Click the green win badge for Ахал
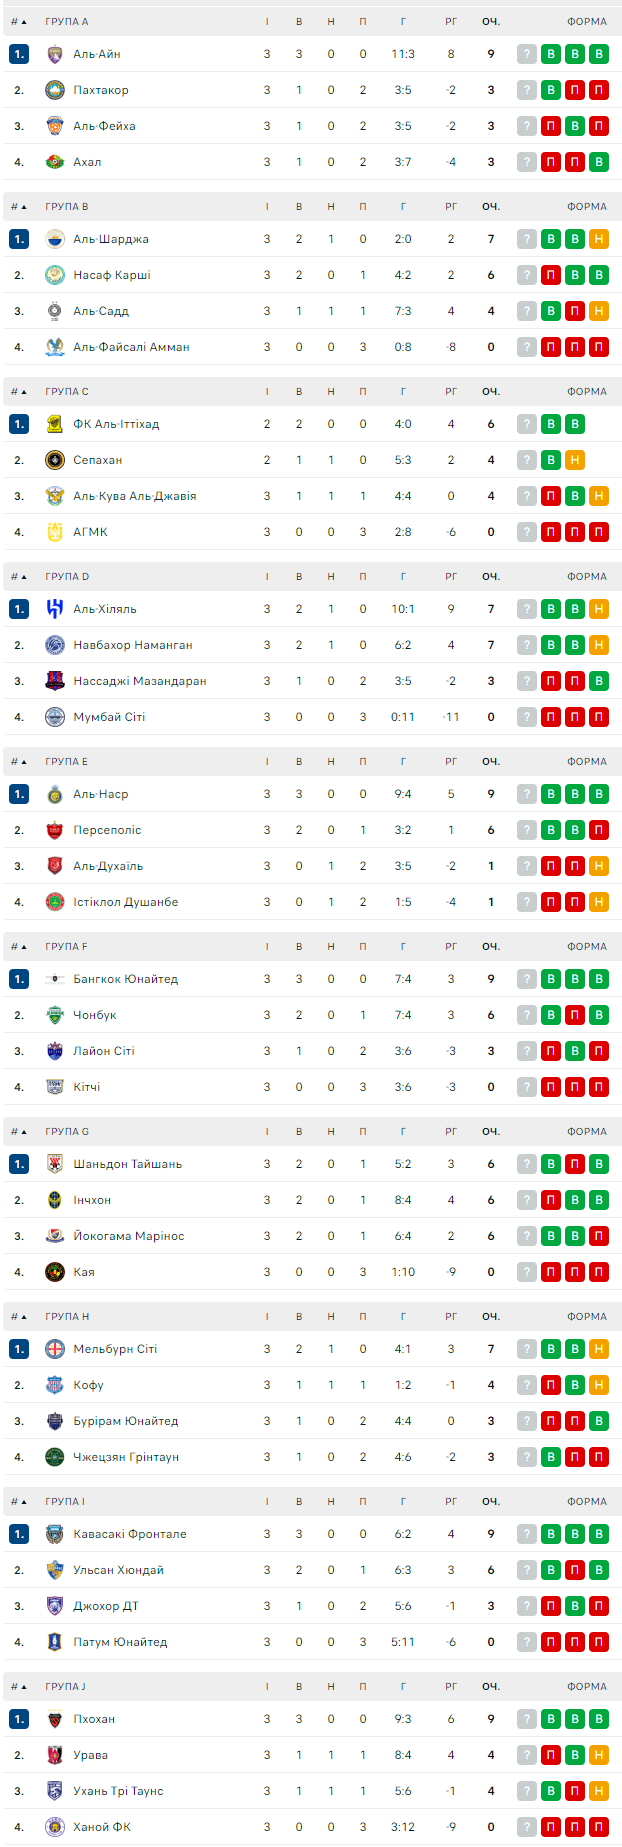The width and height of the screenshot is (622, 1847). 599,162
